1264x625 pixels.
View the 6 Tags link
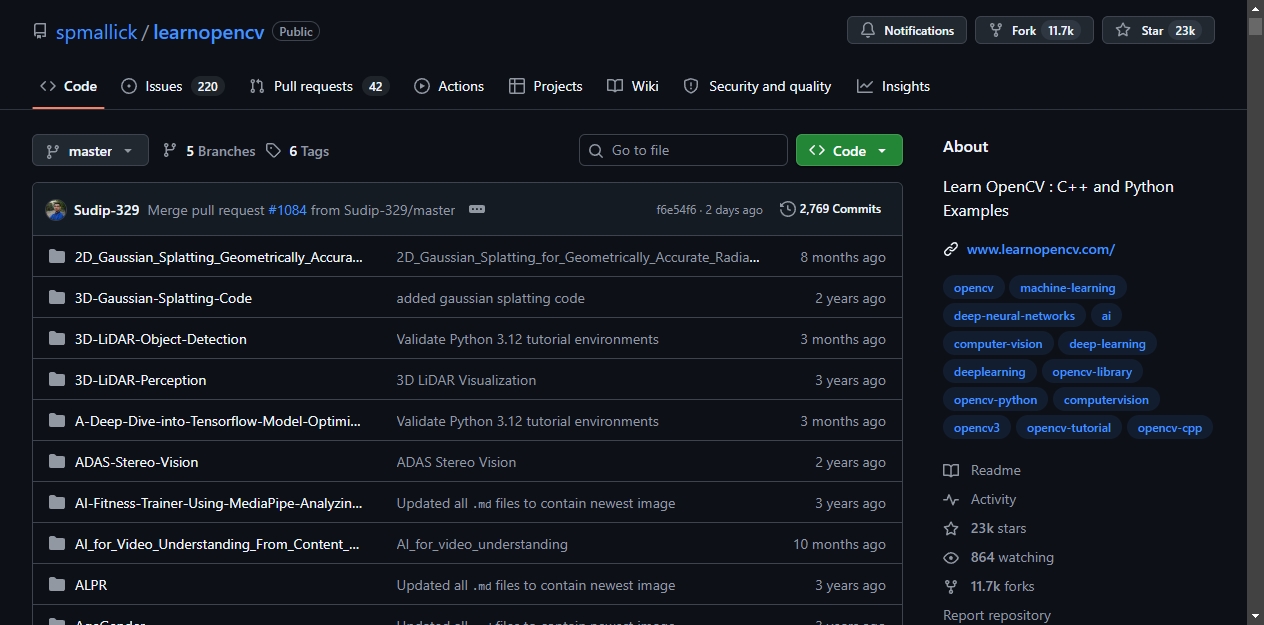pyautogui.click(x=297, y=151)
